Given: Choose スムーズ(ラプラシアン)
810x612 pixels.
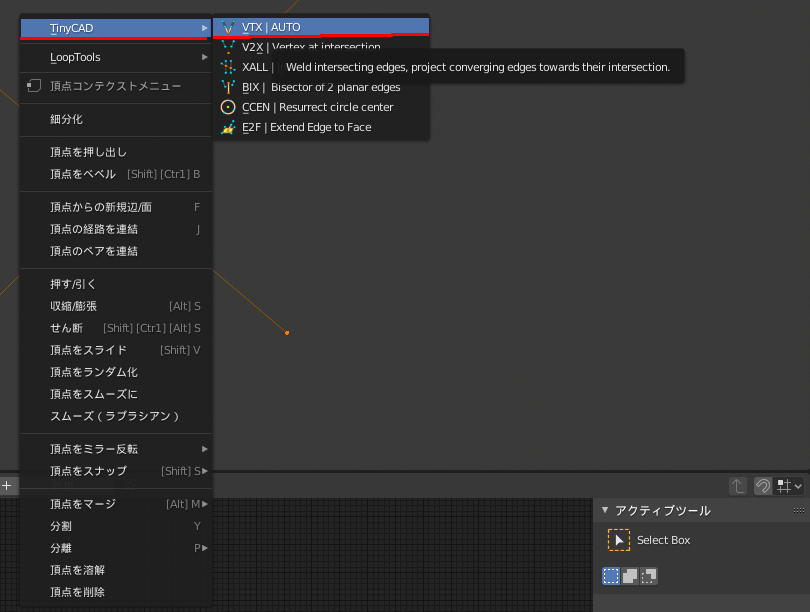Looking at the screenshot, I should click(116, 416).
